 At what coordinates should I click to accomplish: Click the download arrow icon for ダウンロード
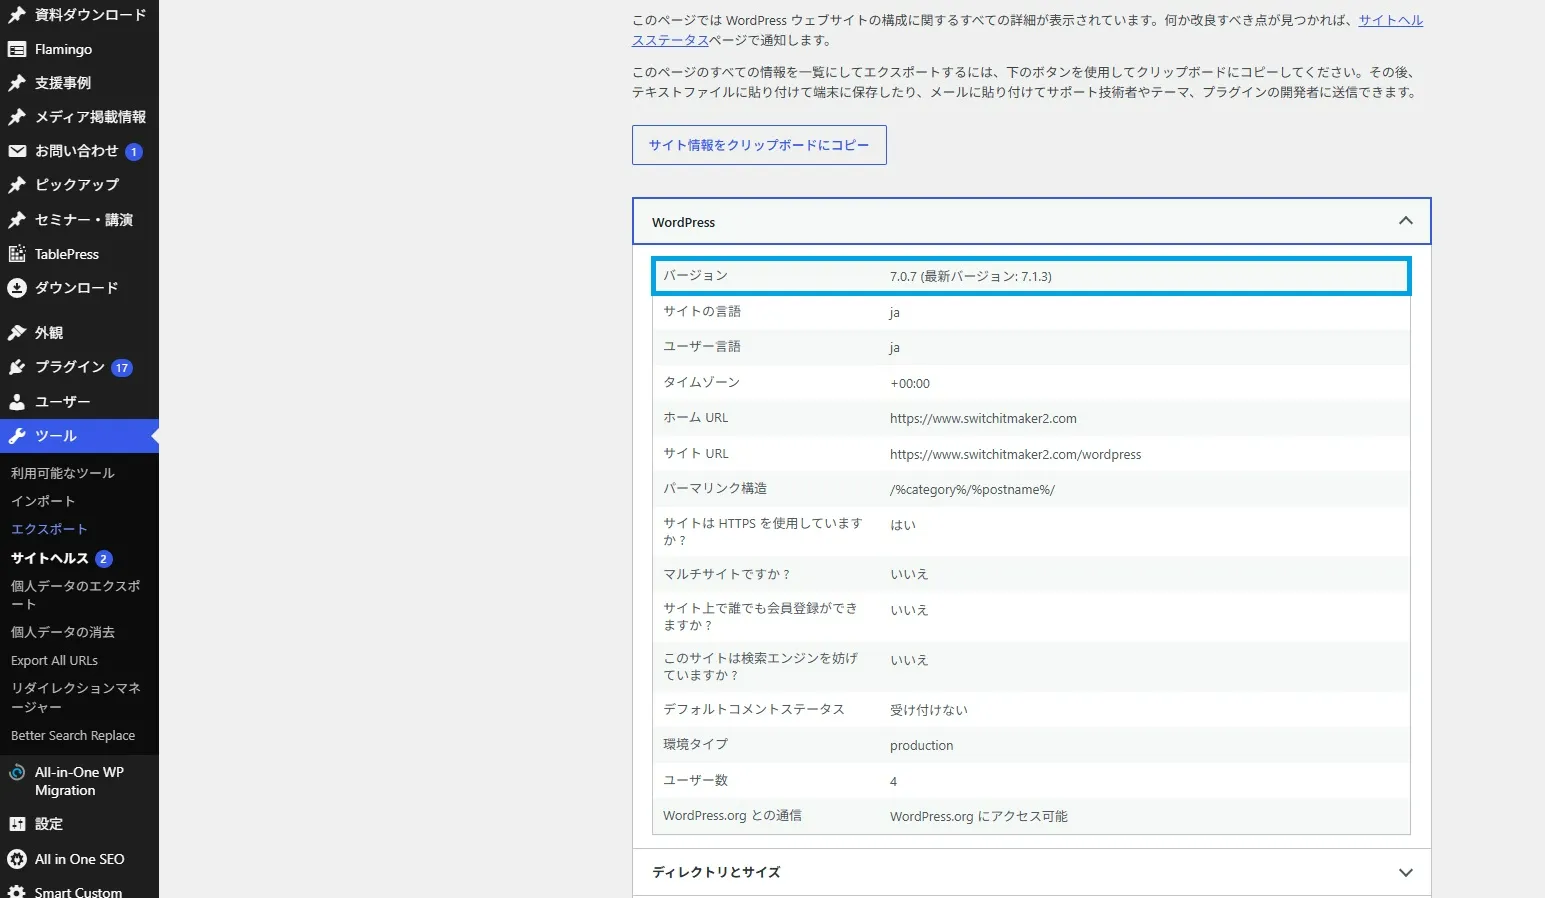[17, 288]
